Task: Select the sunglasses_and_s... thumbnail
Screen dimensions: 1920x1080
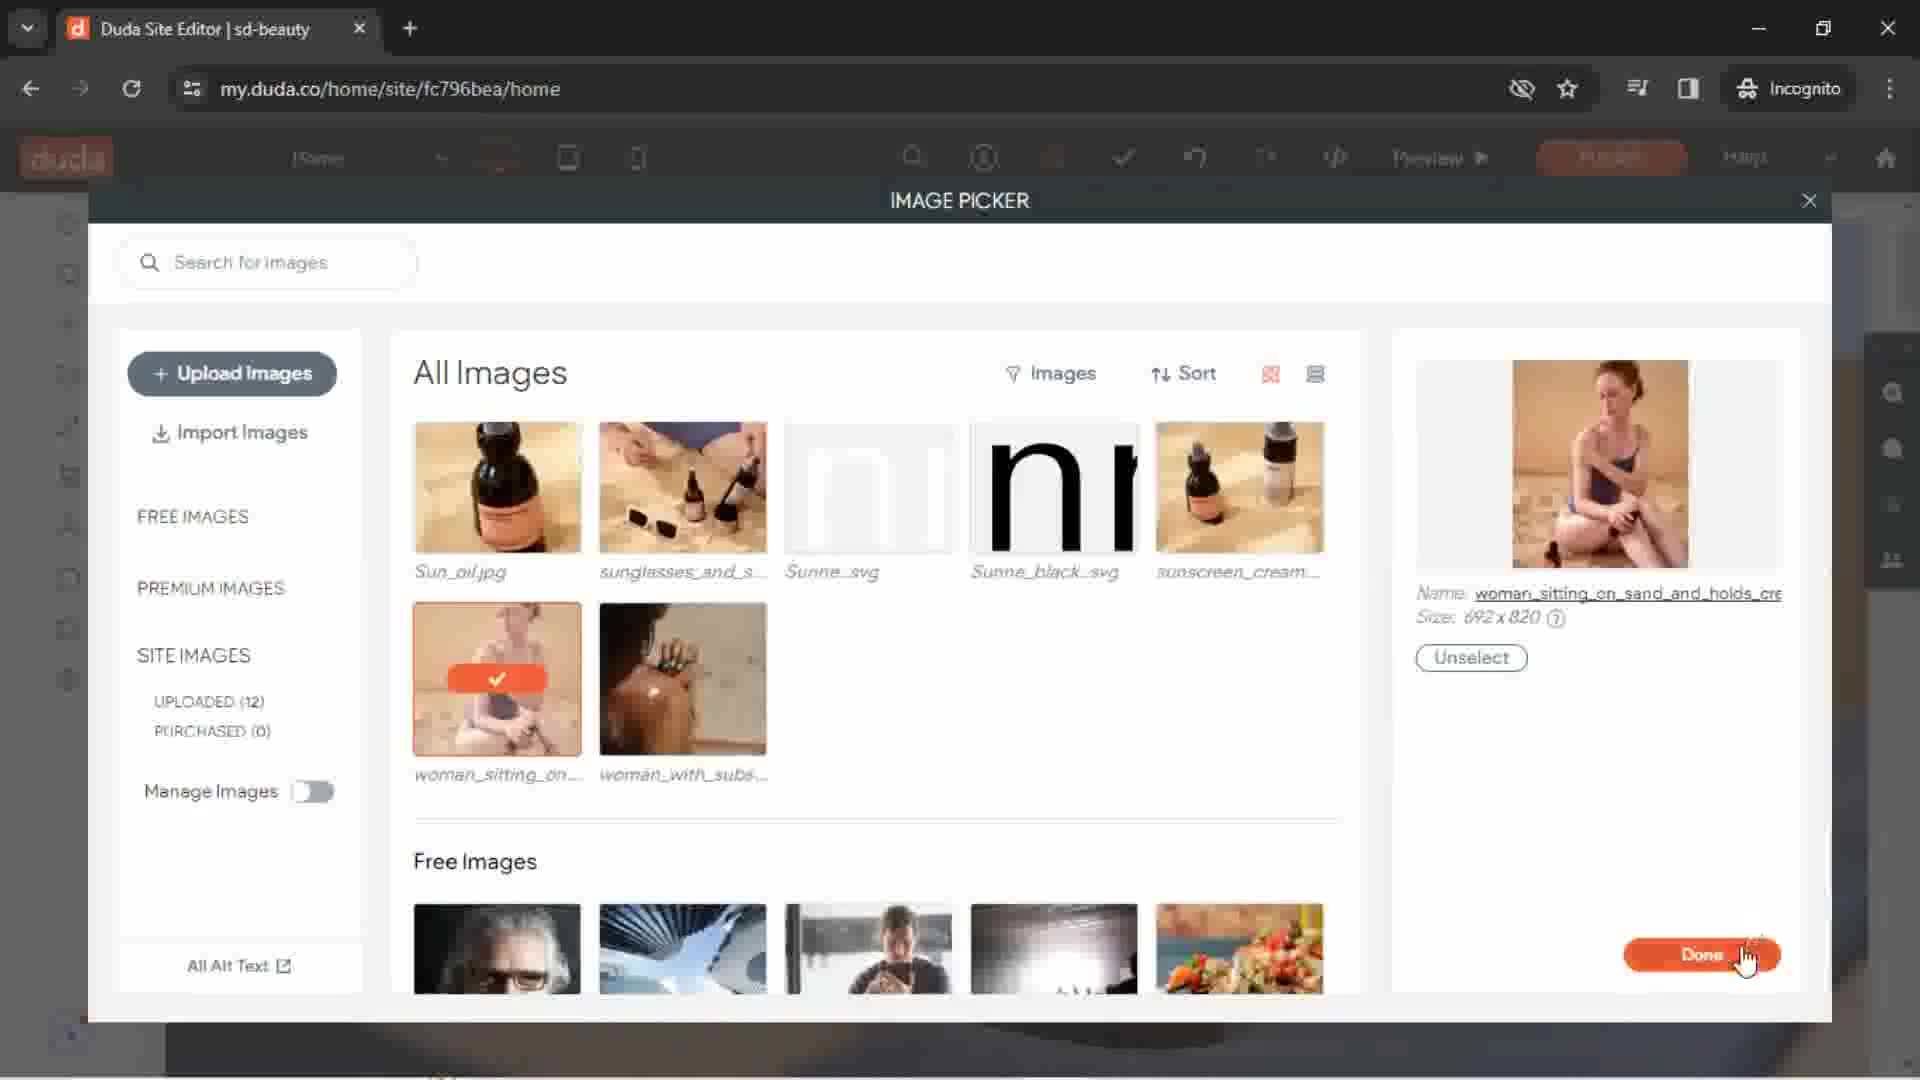Action: tap(683, 488)
